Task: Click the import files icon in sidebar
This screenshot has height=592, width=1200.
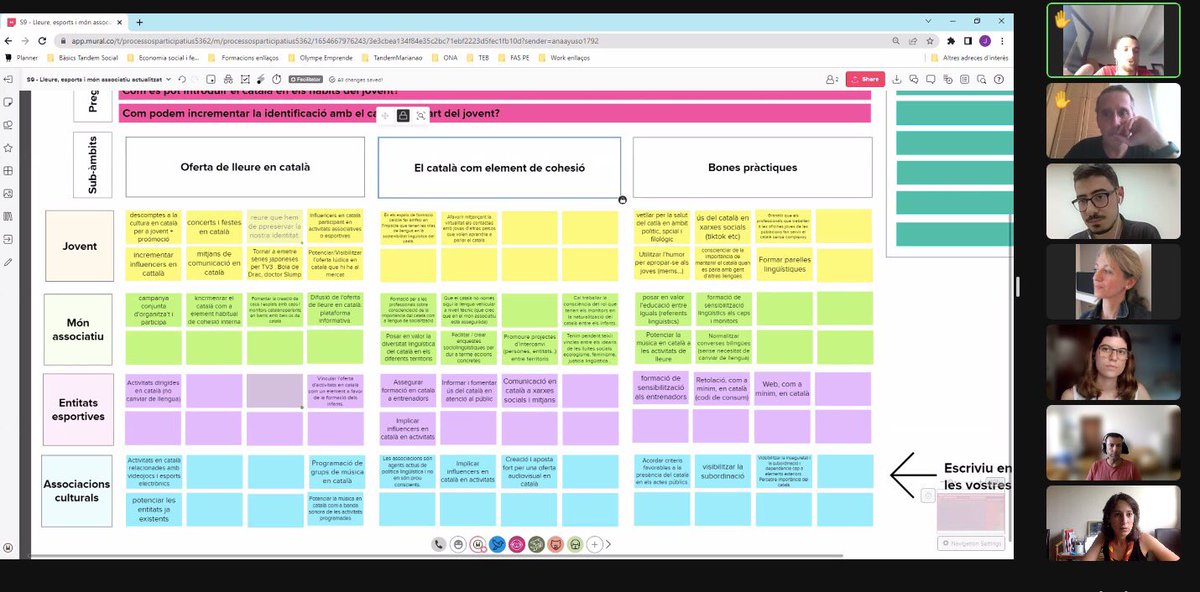Action: (x=8, y=240)
